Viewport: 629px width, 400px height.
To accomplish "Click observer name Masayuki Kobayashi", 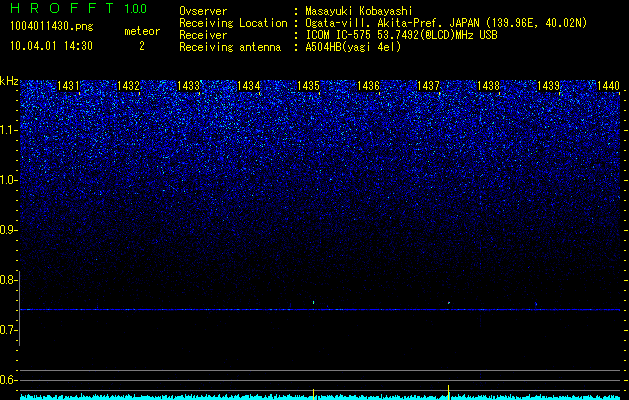I will (359, 11).
